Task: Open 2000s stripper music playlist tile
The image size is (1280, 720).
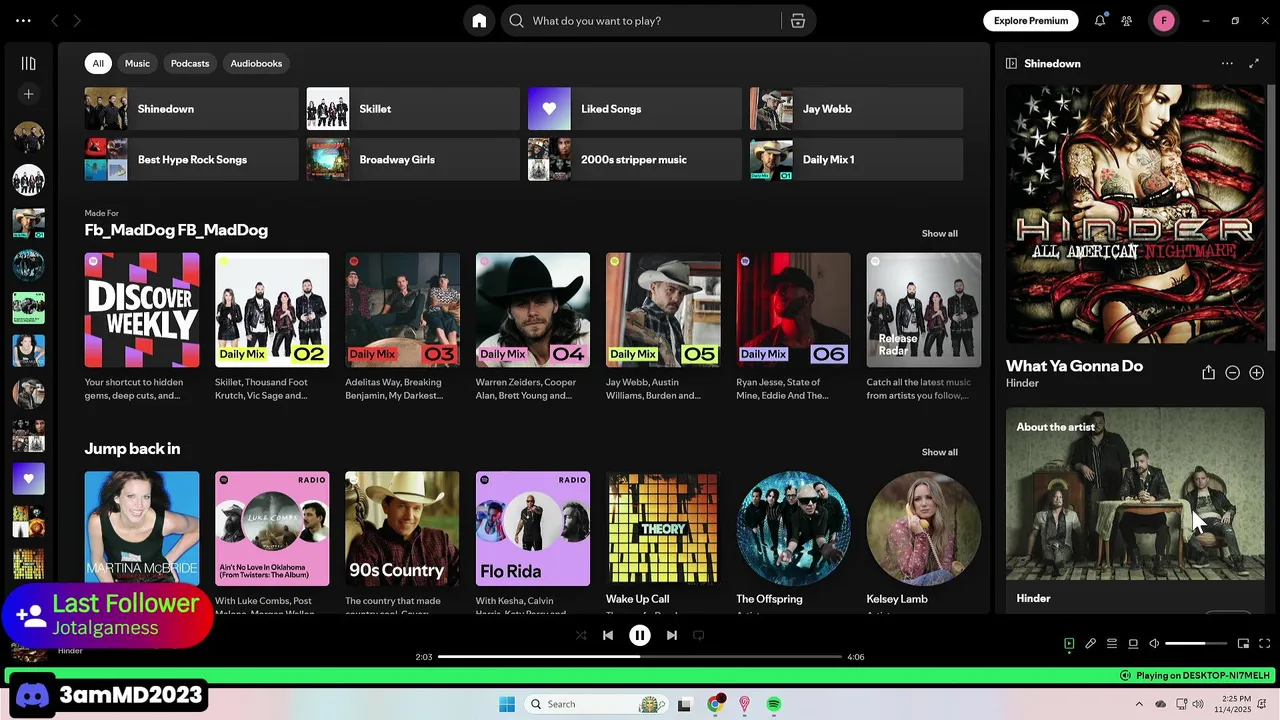Action: click(x=635, y=160)
